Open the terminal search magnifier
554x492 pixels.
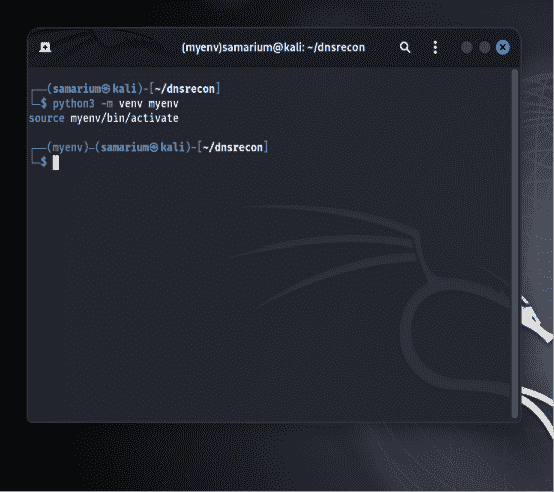pos(405,47)
